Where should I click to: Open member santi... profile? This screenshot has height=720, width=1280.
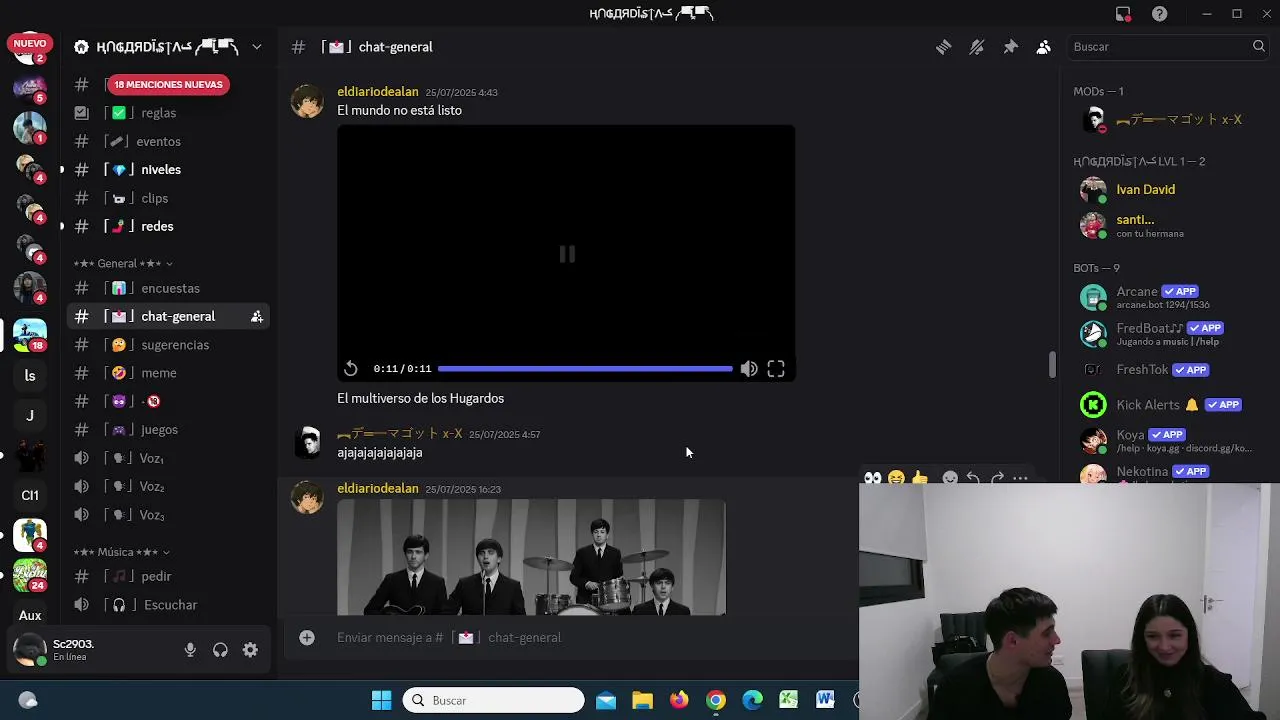1162,225
